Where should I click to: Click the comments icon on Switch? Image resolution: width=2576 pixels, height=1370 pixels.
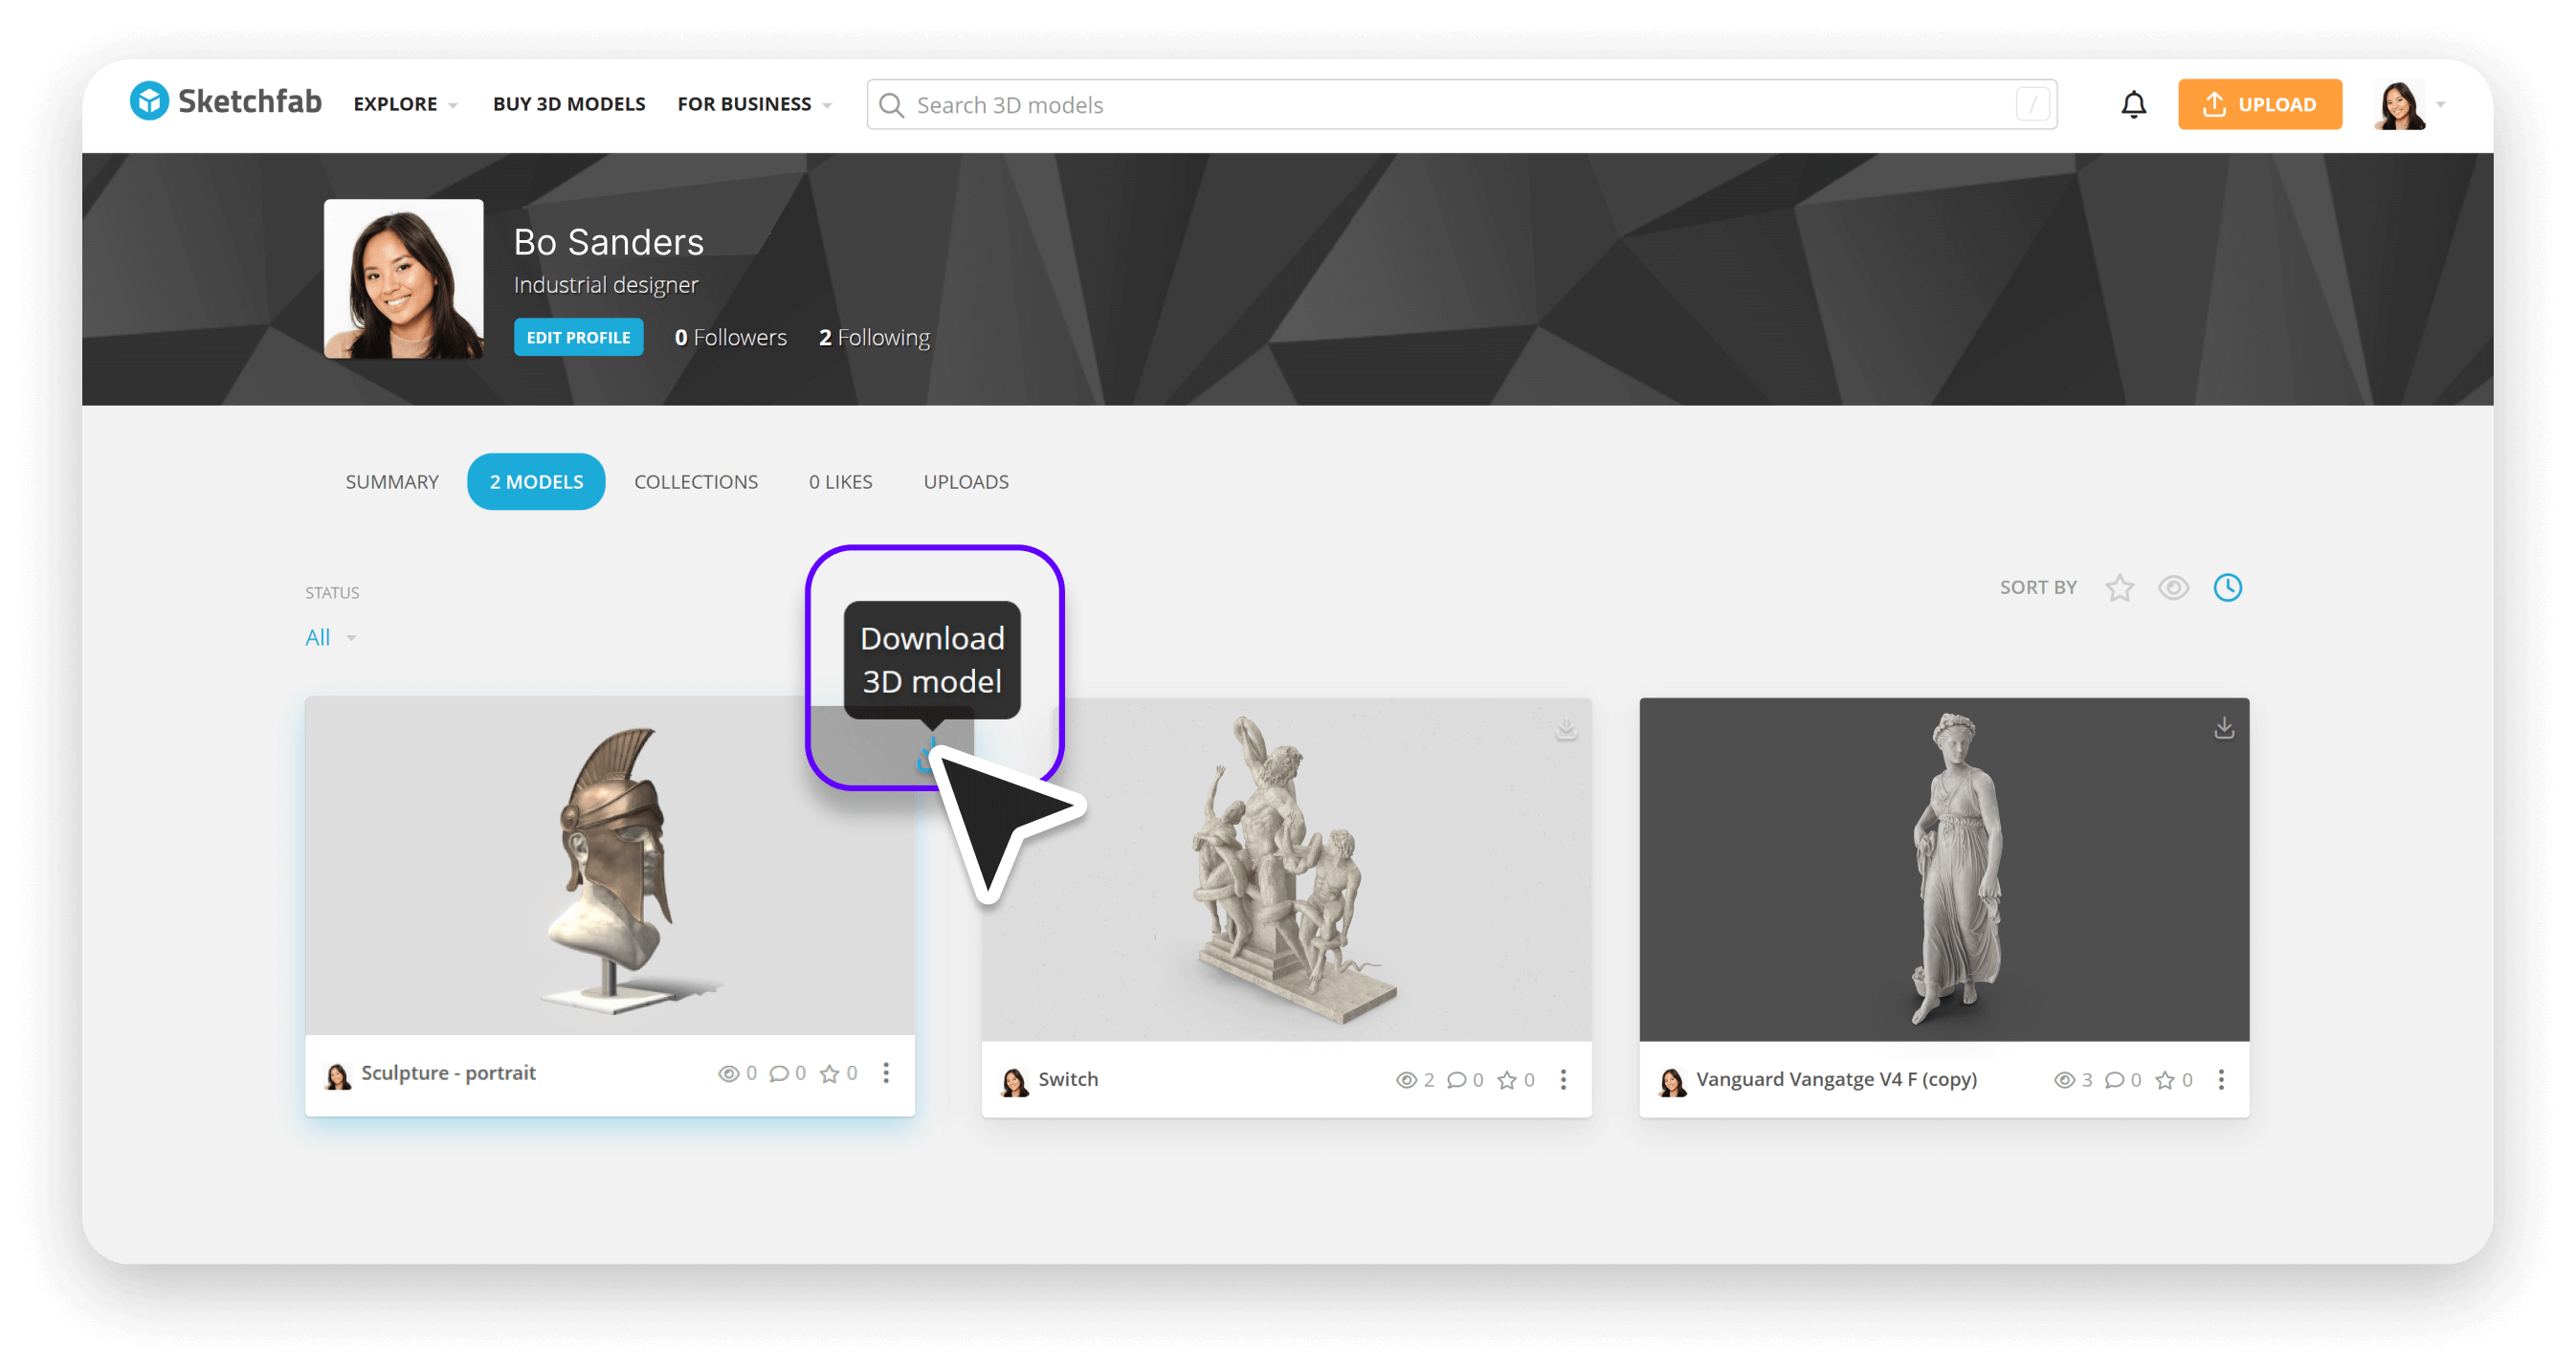click(1456, 1079)
